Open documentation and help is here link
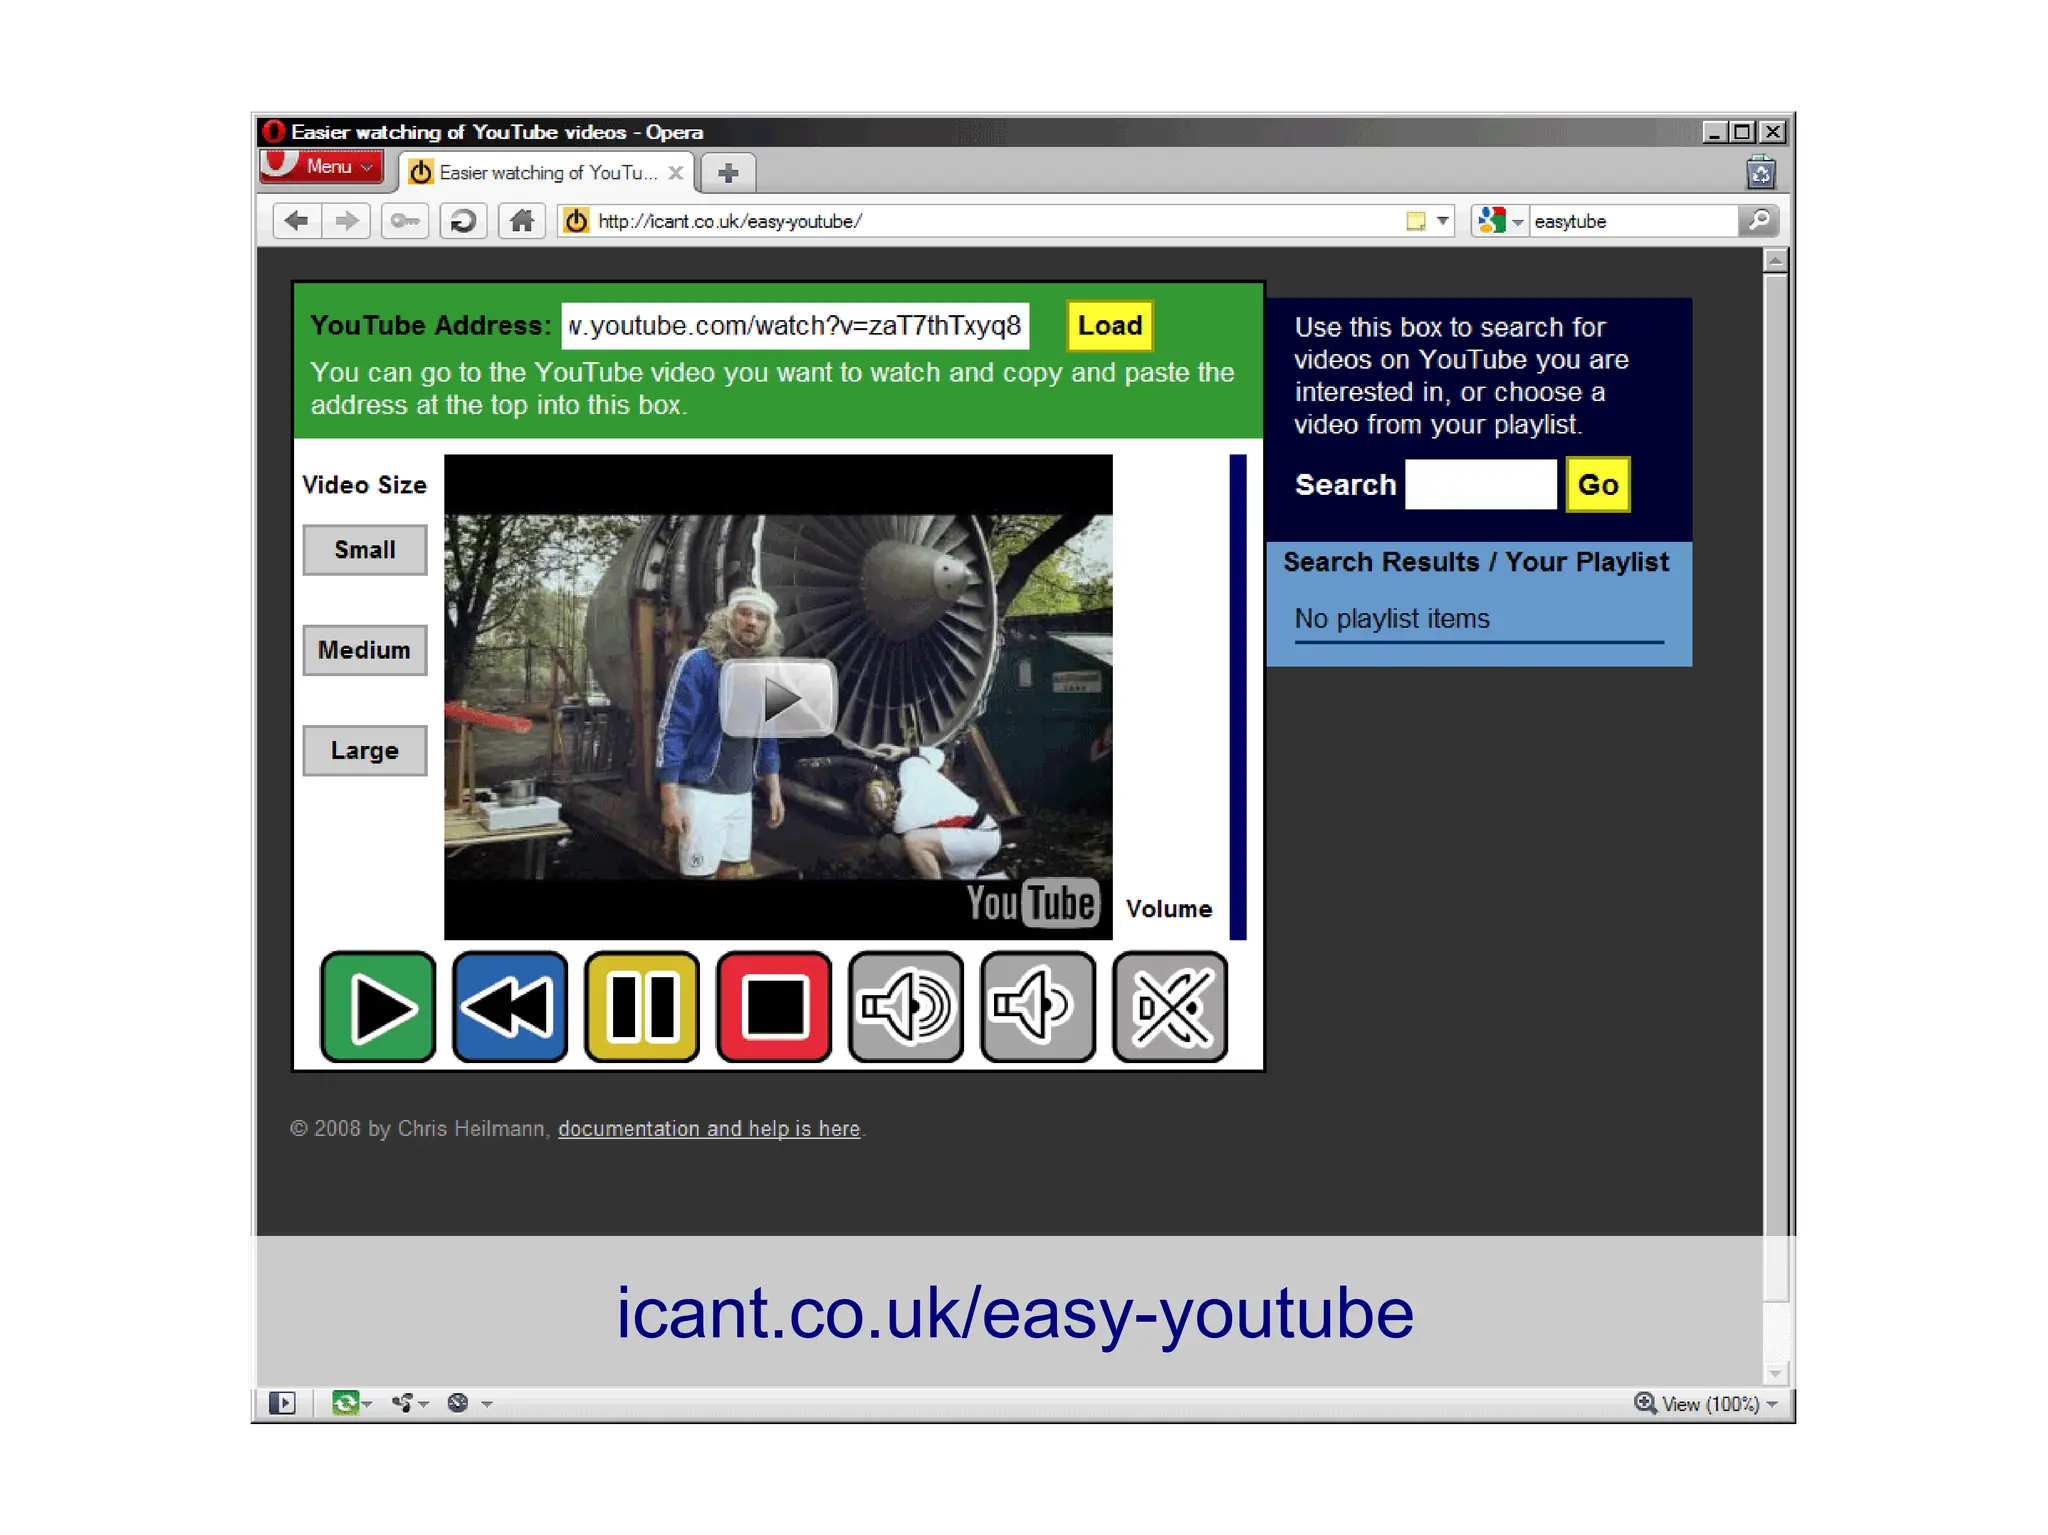The height and width of the screenshot is (1535, 2048). tap(709, 1129)
